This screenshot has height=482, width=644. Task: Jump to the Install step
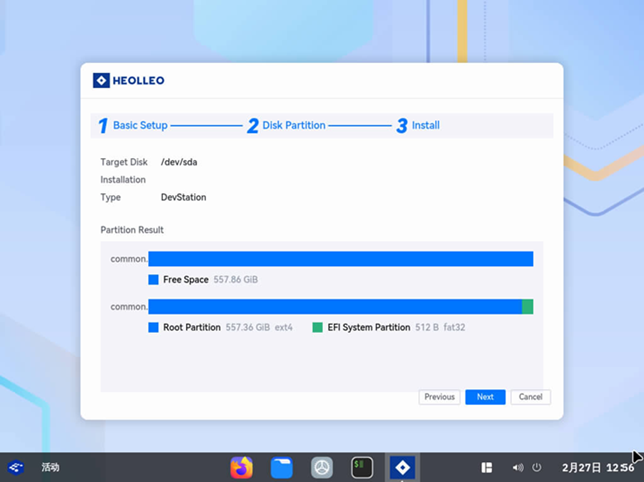pyautogui.click(x=418, y=126)
